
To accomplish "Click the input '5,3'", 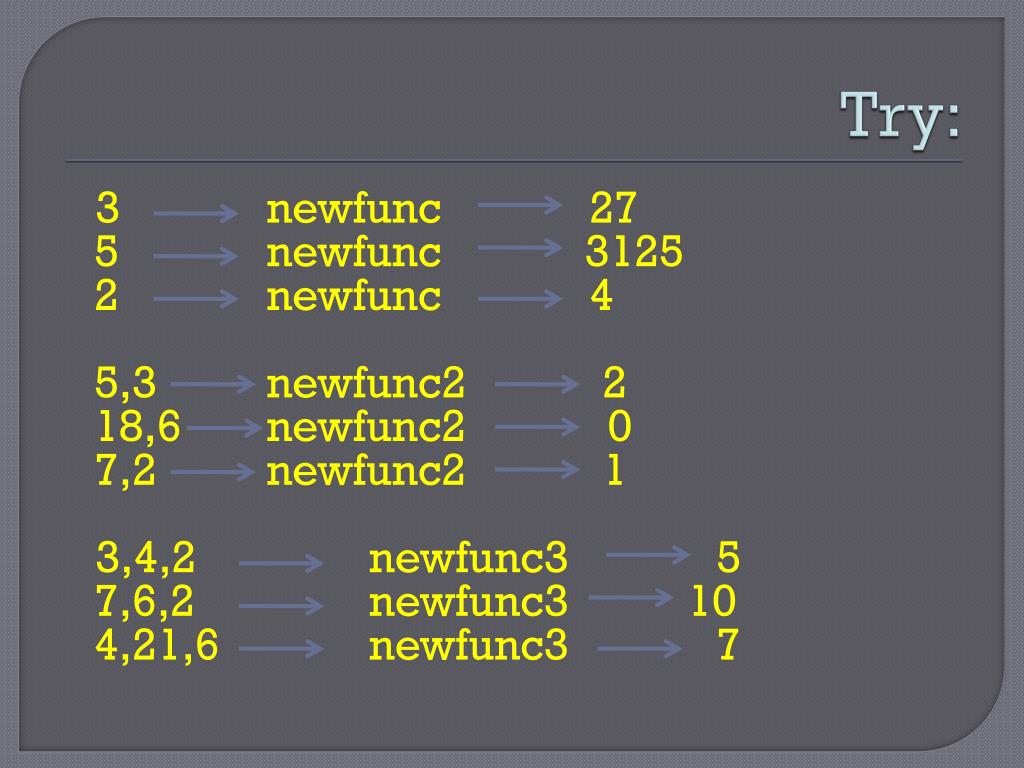I will pyautogui.click(x=126, y=383).
